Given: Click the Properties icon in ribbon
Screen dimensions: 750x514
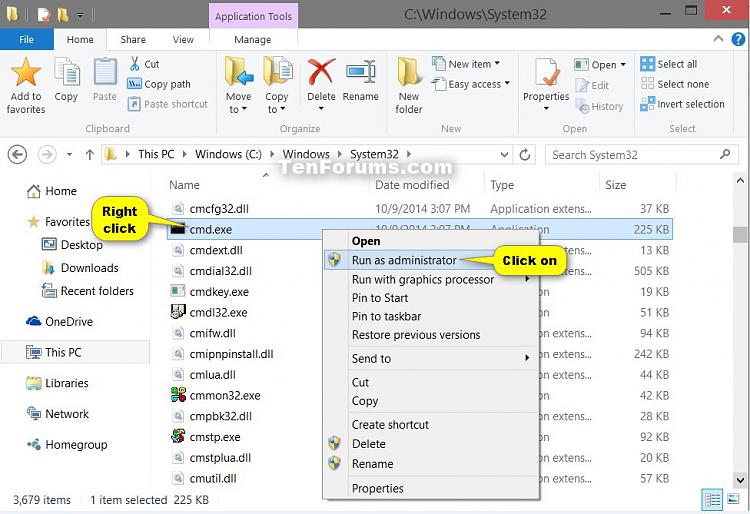Looking at the screenshot, I should click(x=546, y=72).
